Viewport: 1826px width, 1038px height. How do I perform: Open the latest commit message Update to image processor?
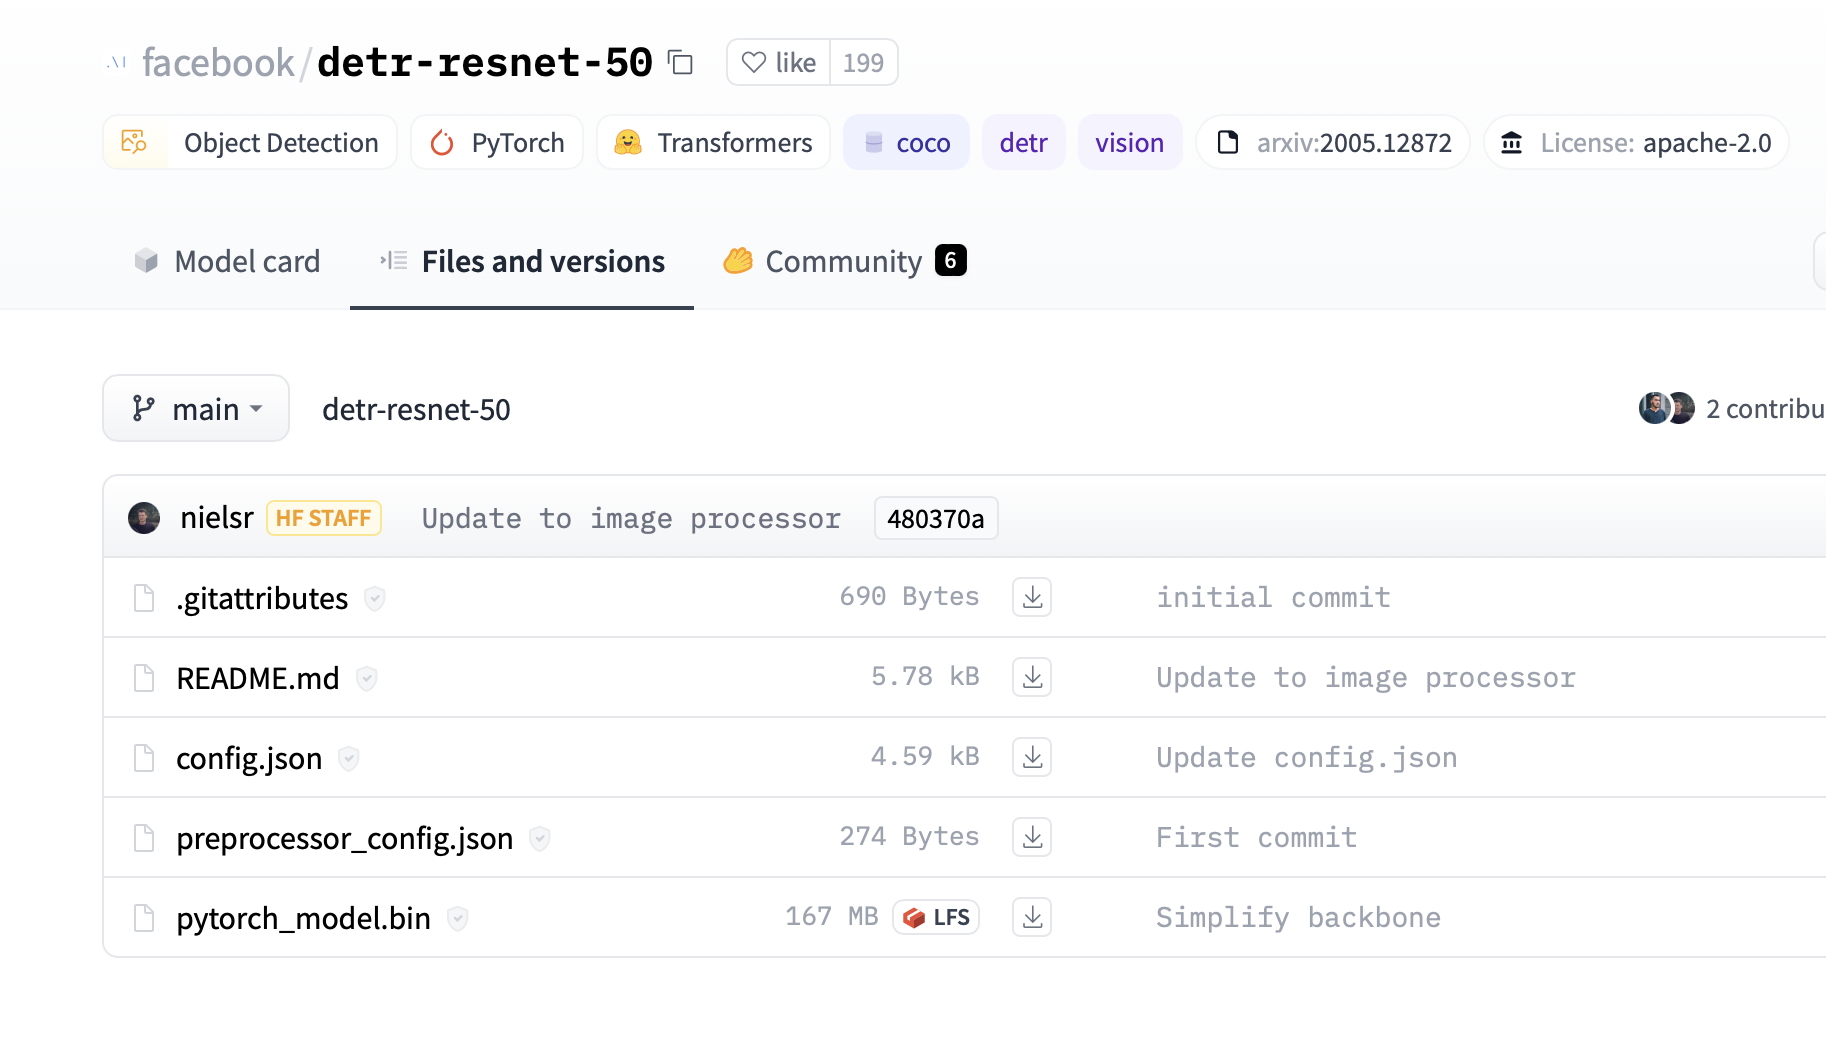(x=631, y=518)
